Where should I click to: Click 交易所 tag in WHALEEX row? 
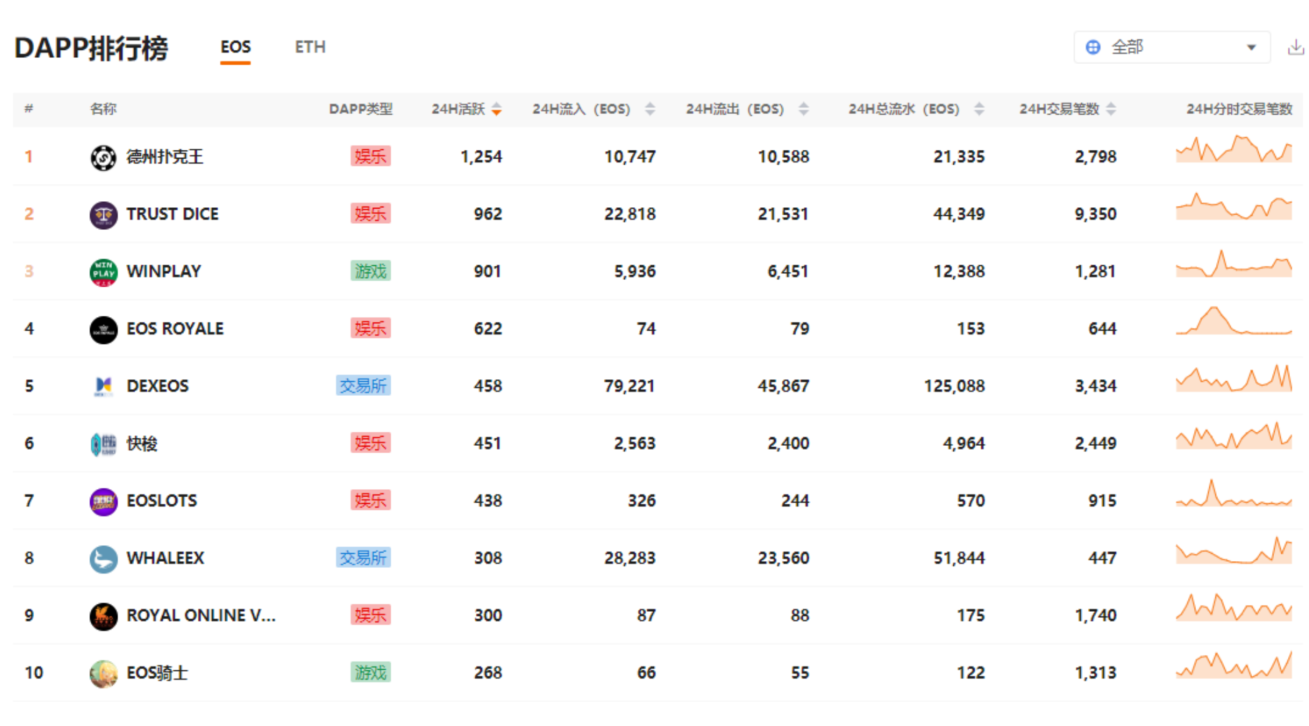363,558
